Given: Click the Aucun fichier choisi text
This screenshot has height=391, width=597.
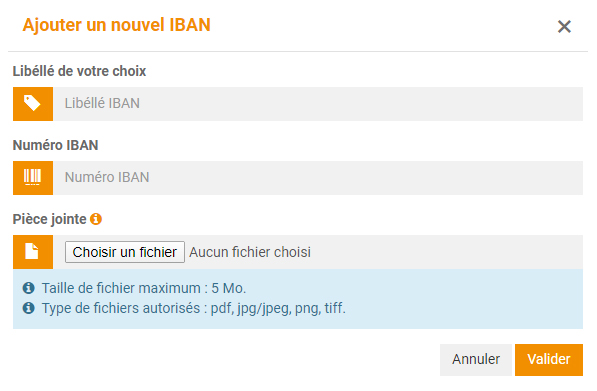Looking at the screenshot, I should pyautogui.click(x=250, y=252).
